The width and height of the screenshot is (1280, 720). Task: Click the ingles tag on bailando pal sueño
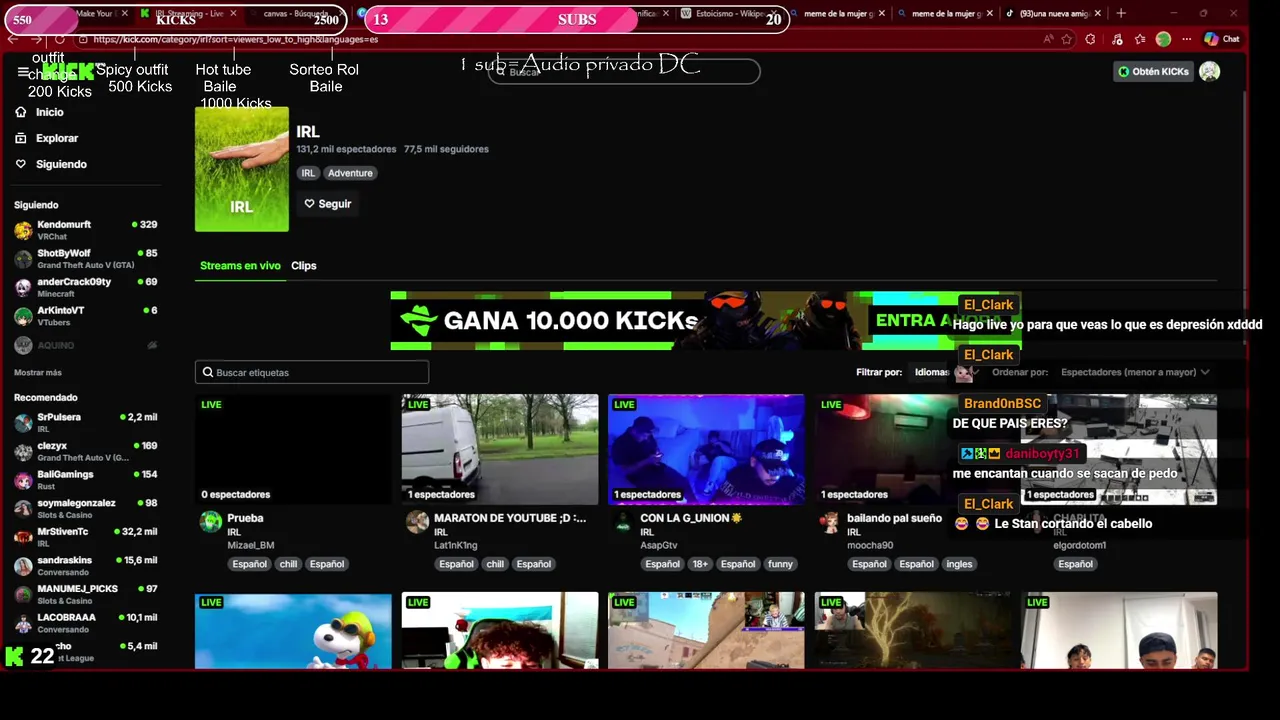coord(959,564)
